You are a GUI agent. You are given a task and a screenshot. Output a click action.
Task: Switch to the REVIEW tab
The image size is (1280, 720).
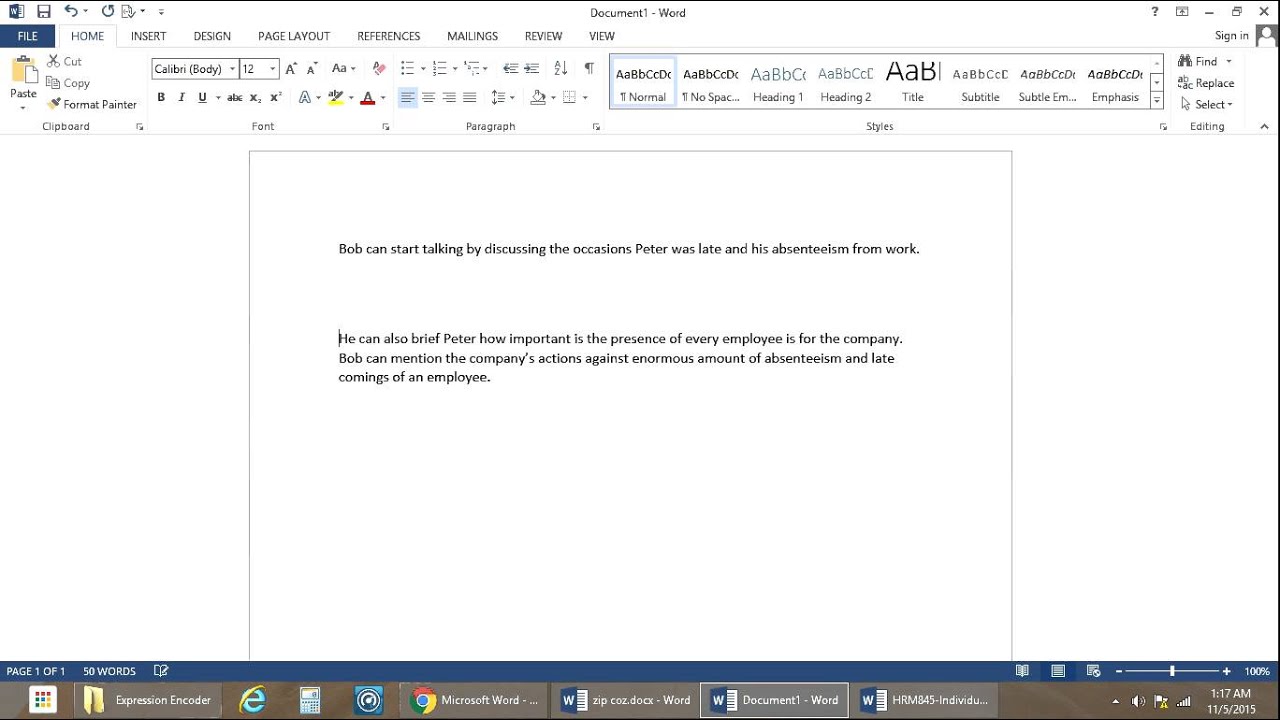(543, 36)
